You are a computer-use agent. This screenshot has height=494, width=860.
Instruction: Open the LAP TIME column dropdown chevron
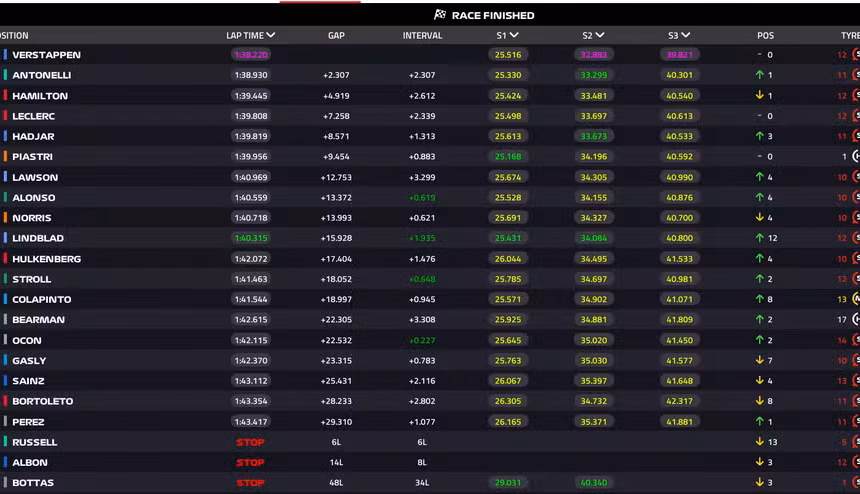coord(270,35)
